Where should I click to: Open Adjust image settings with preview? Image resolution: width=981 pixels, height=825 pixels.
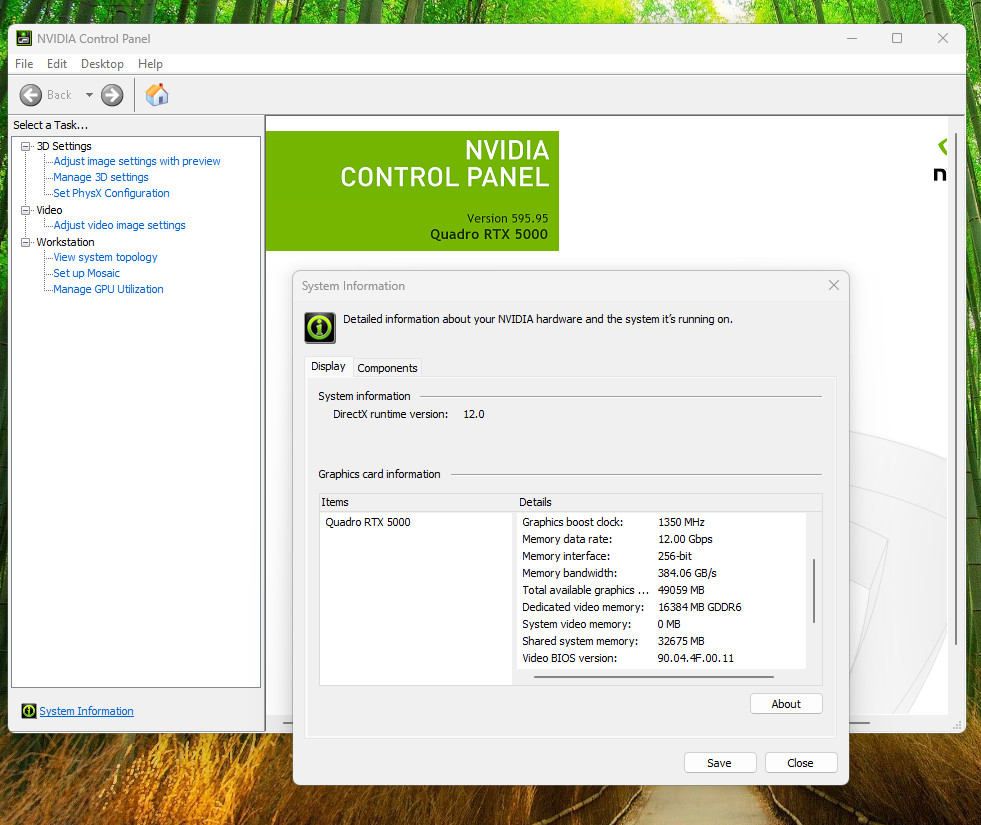(x=136, y=161)
